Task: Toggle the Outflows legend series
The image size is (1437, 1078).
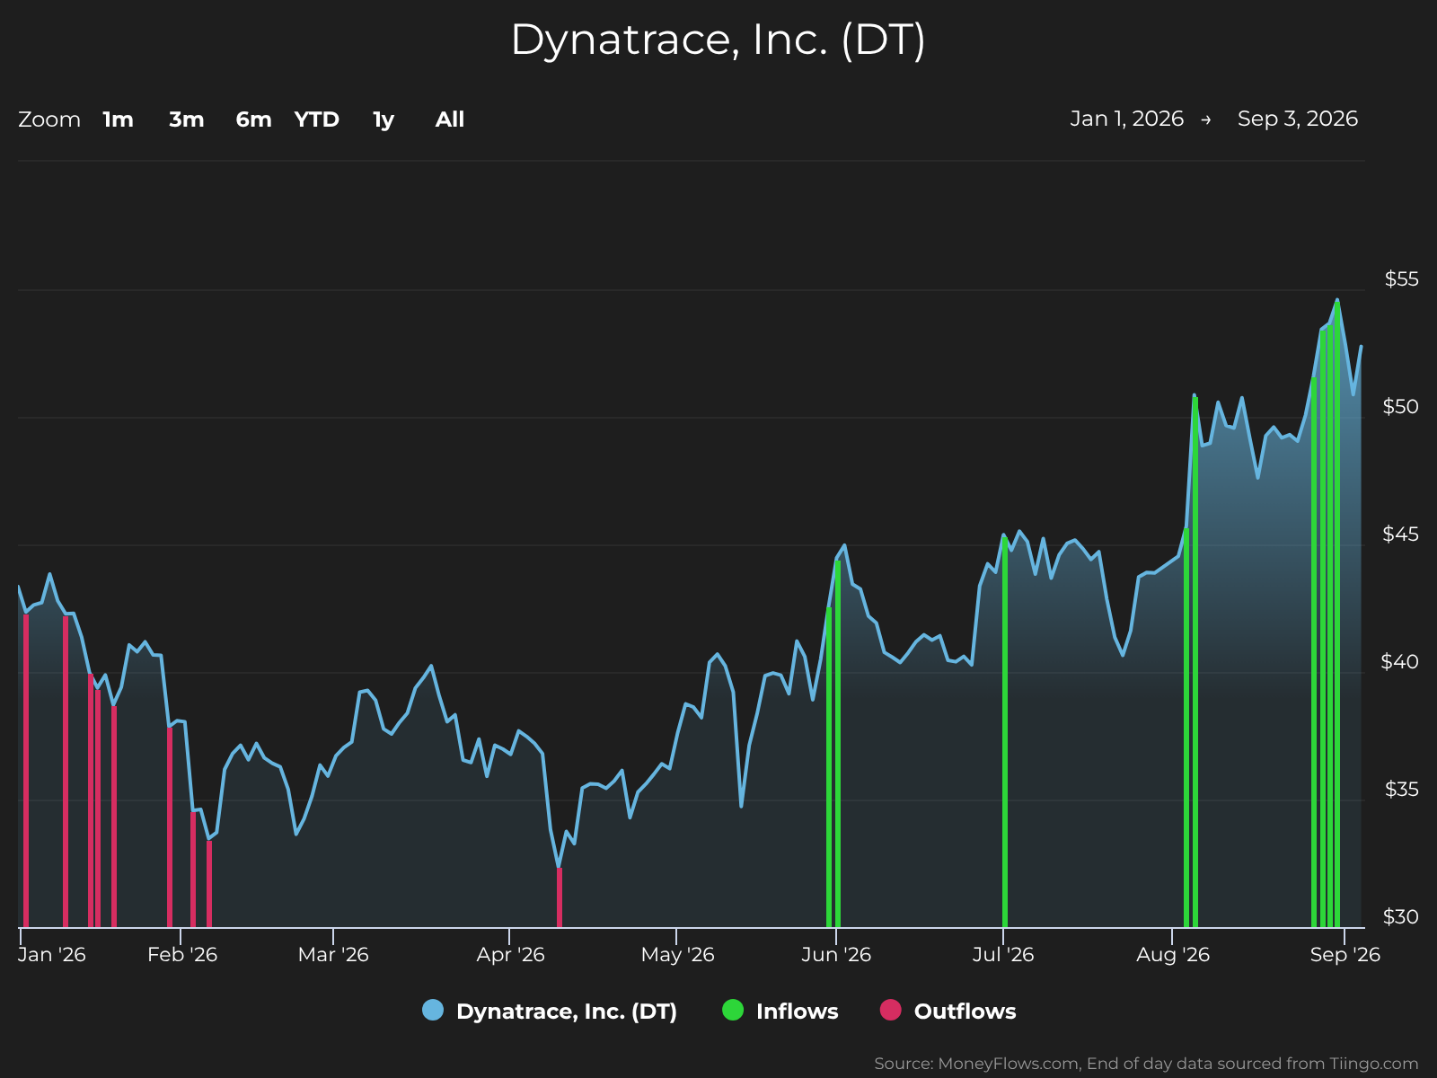Action: [948, 1011]
